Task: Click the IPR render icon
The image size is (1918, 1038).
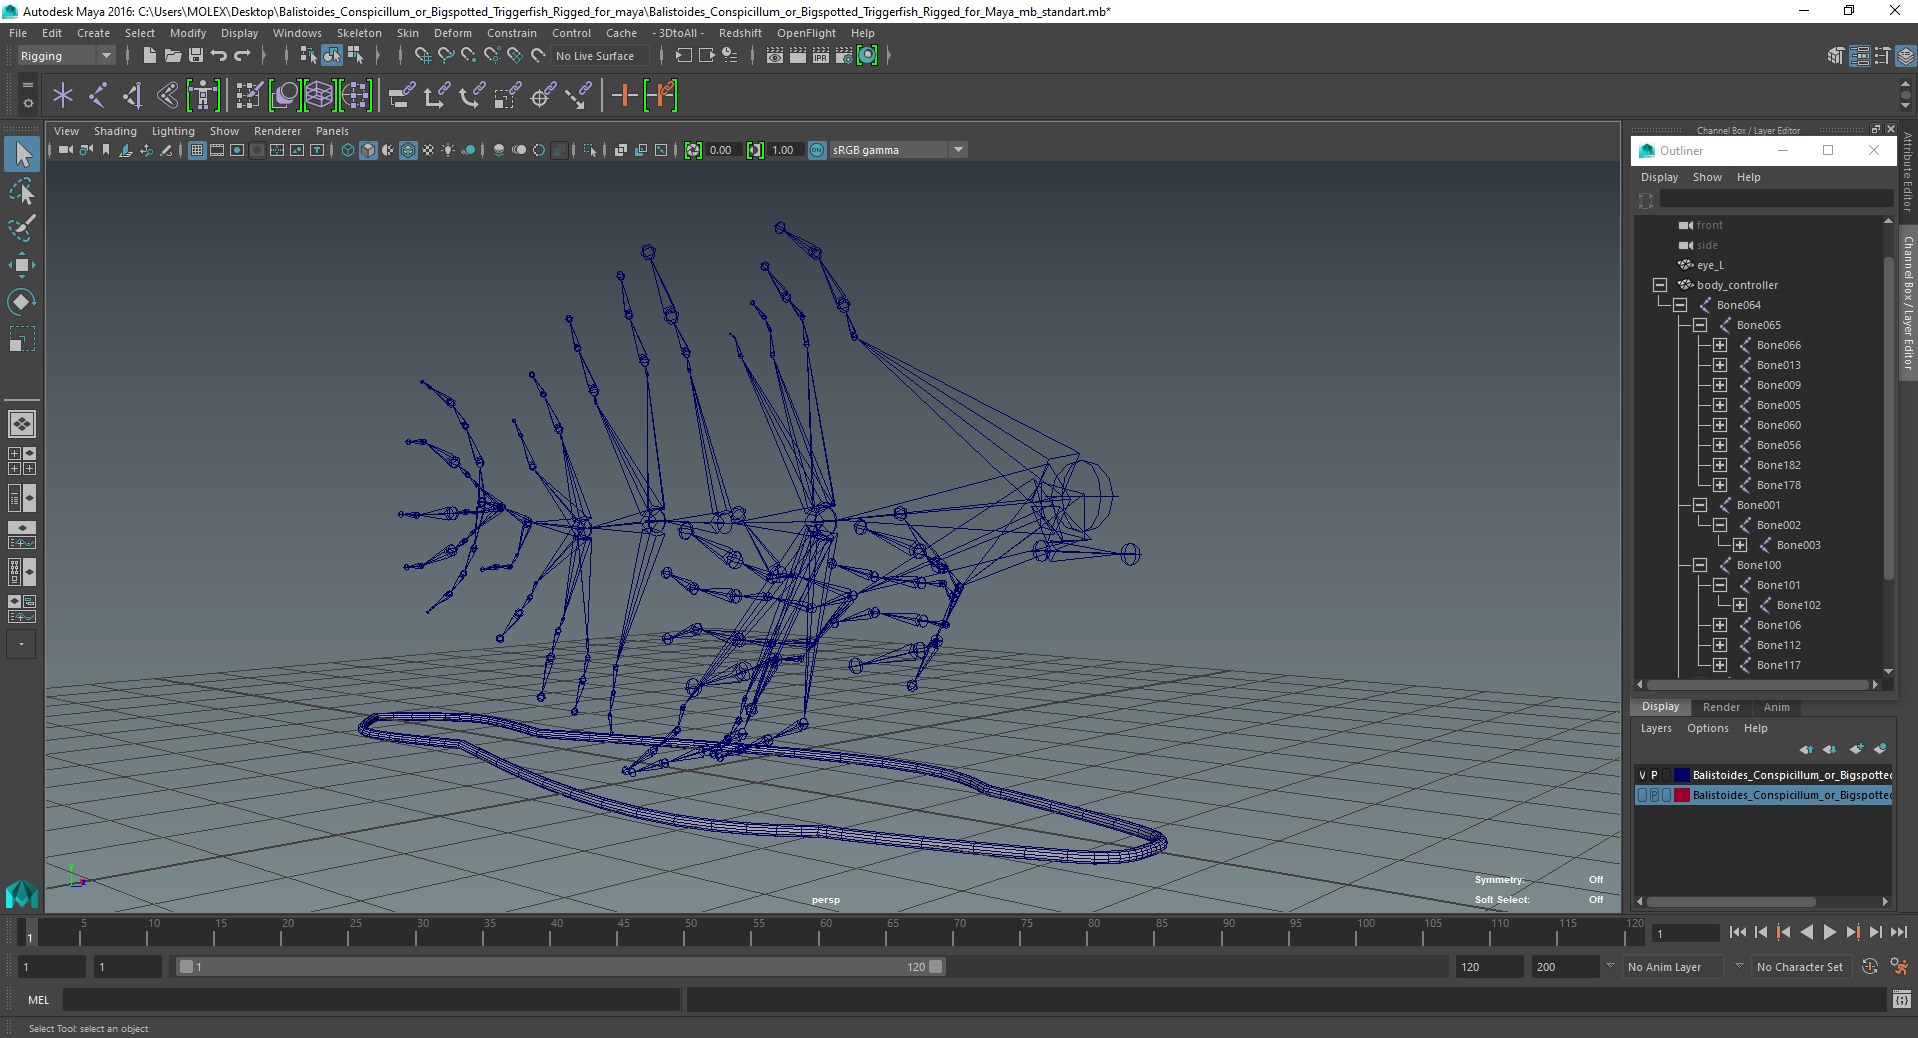Action: click(820, 56)
